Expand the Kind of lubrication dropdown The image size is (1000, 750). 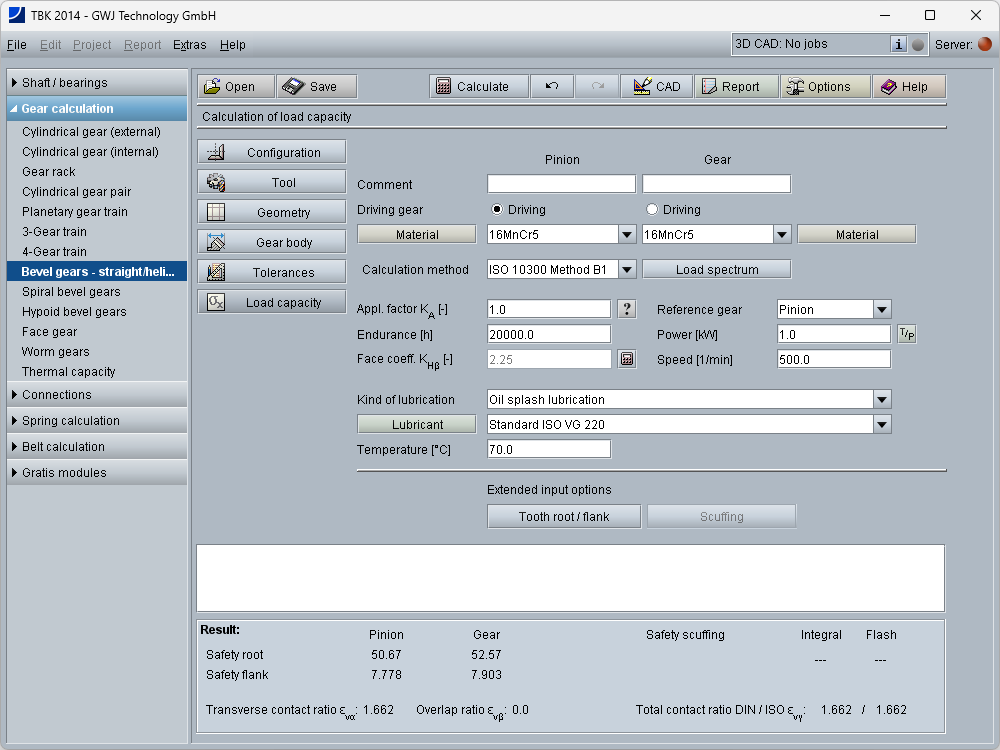tap(881, 400)
